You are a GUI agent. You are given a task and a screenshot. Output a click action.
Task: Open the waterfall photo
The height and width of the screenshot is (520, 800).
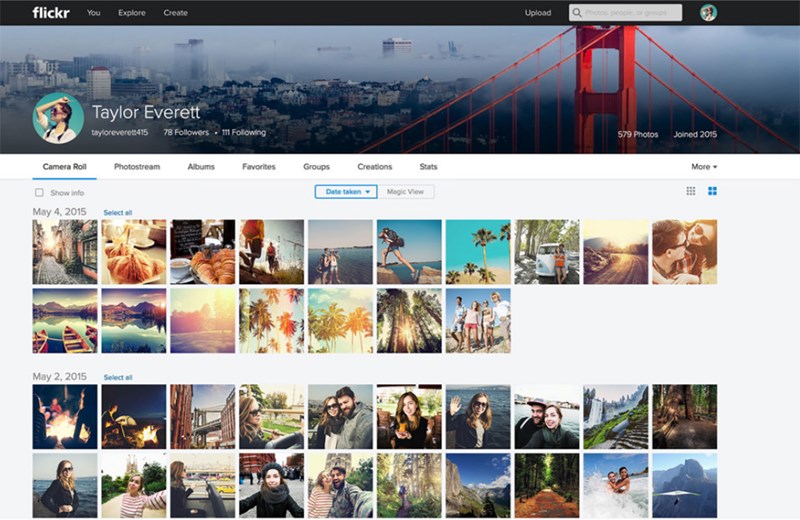616,417
